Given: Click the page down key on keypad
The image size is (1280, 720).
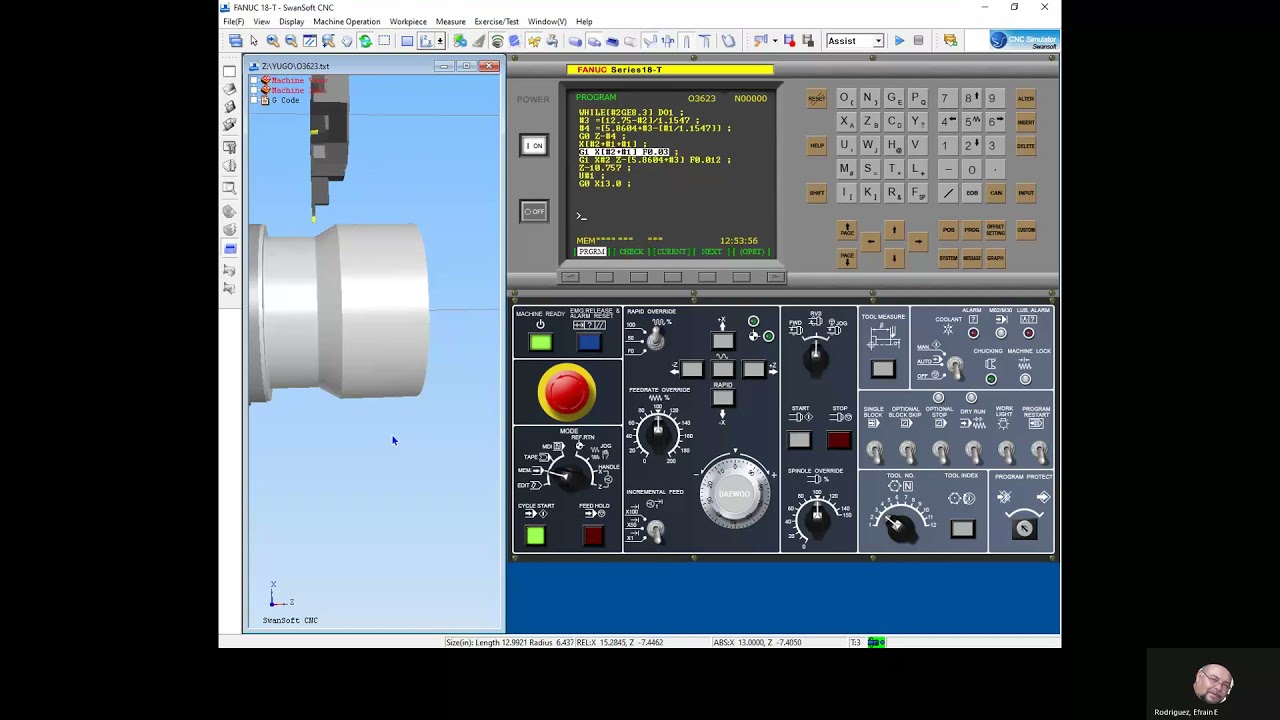Looking at the screenshot, I should click(847, 258).
